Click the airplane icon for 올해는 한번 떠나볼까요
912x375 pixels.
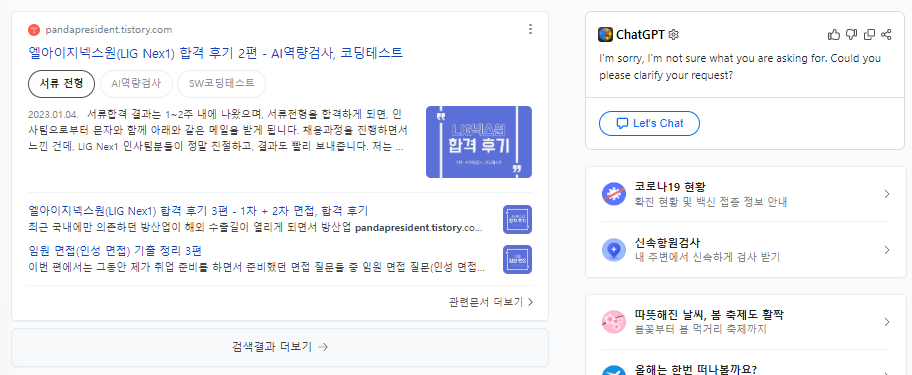tap(614, 370)
